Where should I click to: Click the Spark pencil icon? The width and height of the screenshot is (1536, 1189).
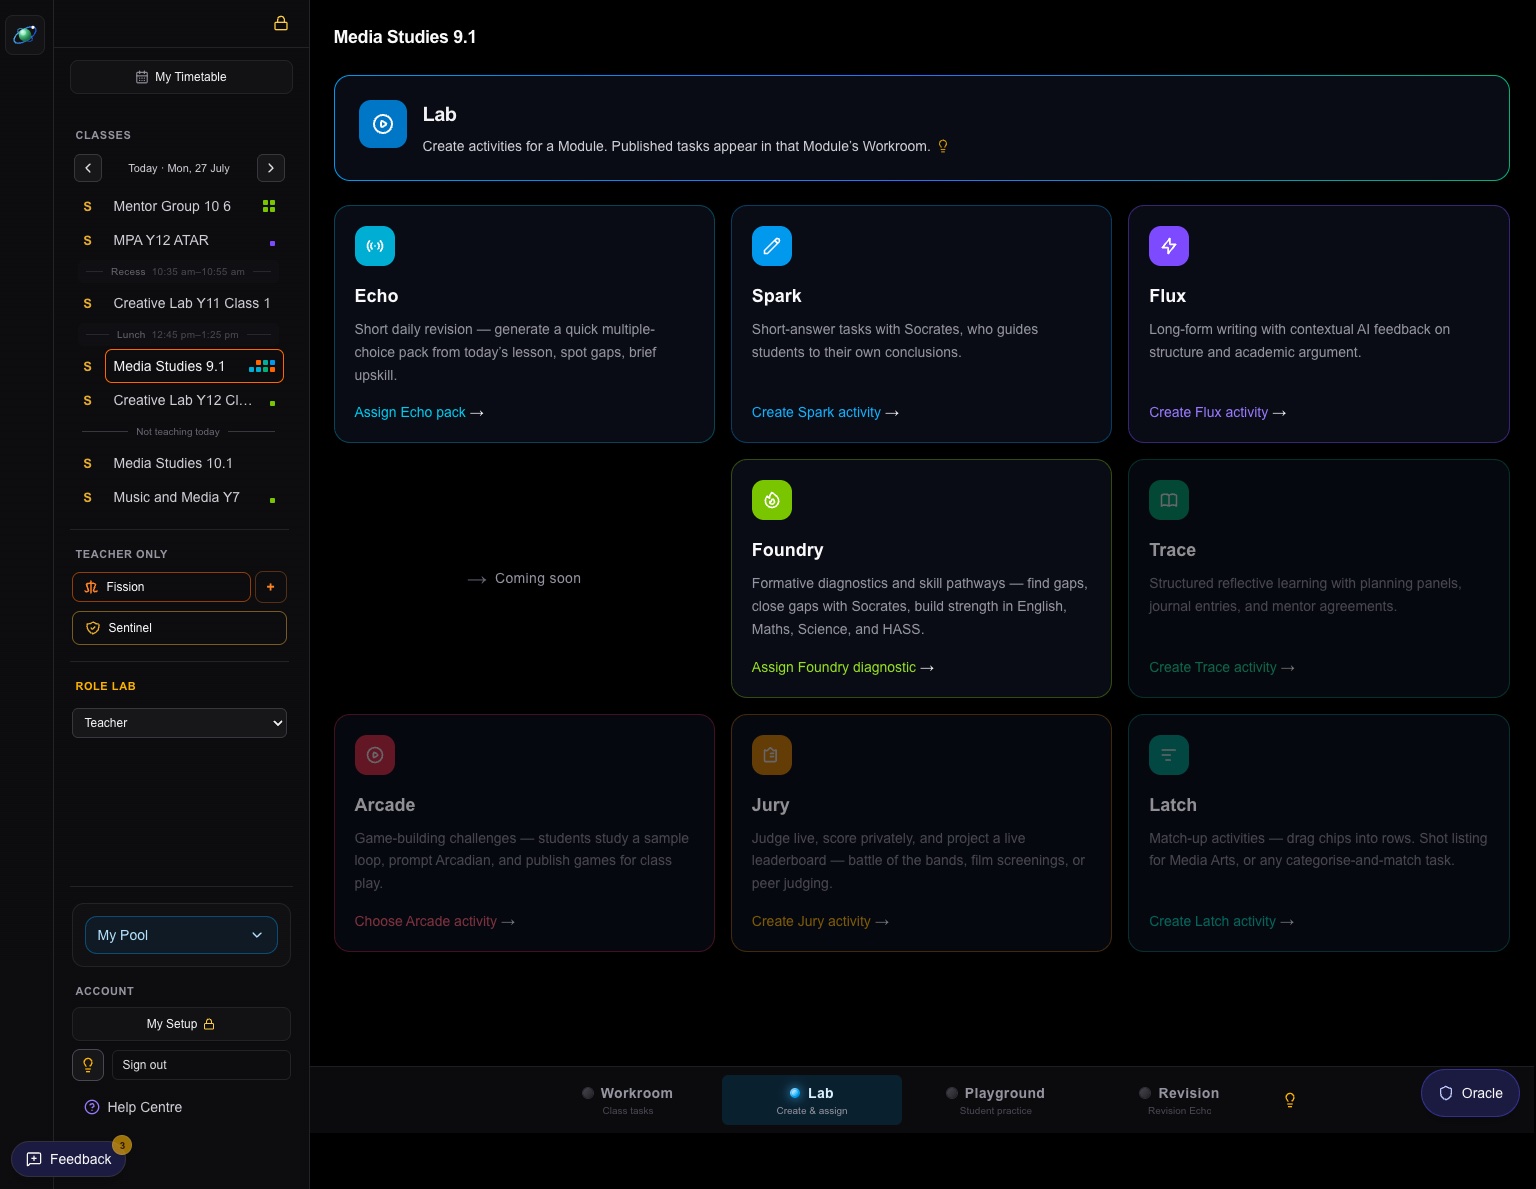(x=772, y=246)
